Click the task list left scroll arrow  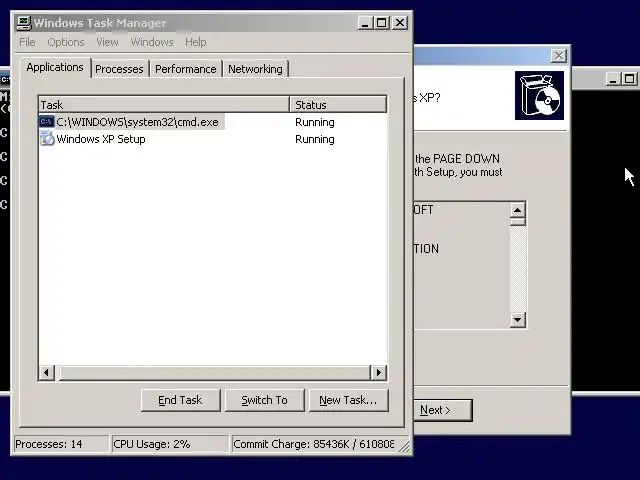point(47,372)
